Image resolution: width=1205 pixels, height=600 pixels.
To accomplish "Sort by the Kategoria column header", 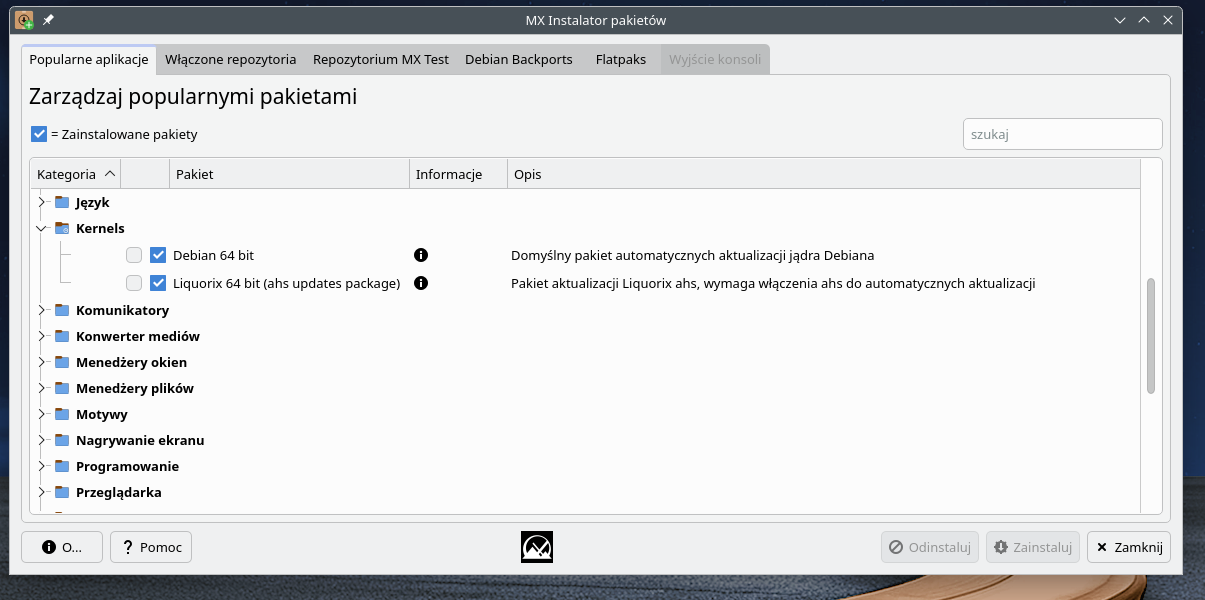I will coord(75,174).
